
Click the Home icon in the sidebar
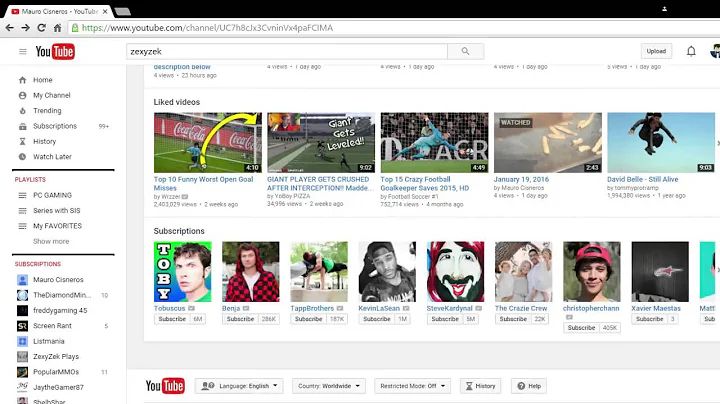tap(22, 80)
